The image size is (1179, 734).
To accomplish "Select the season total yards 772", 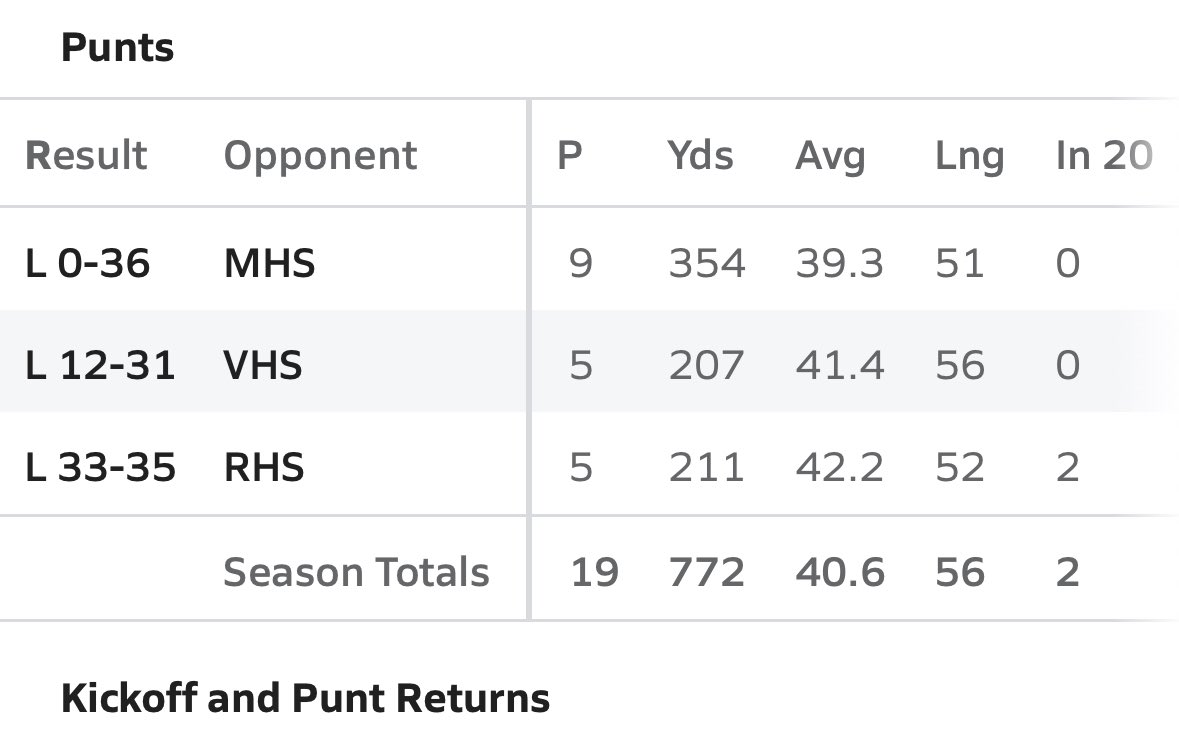I will tap(707, 572).
